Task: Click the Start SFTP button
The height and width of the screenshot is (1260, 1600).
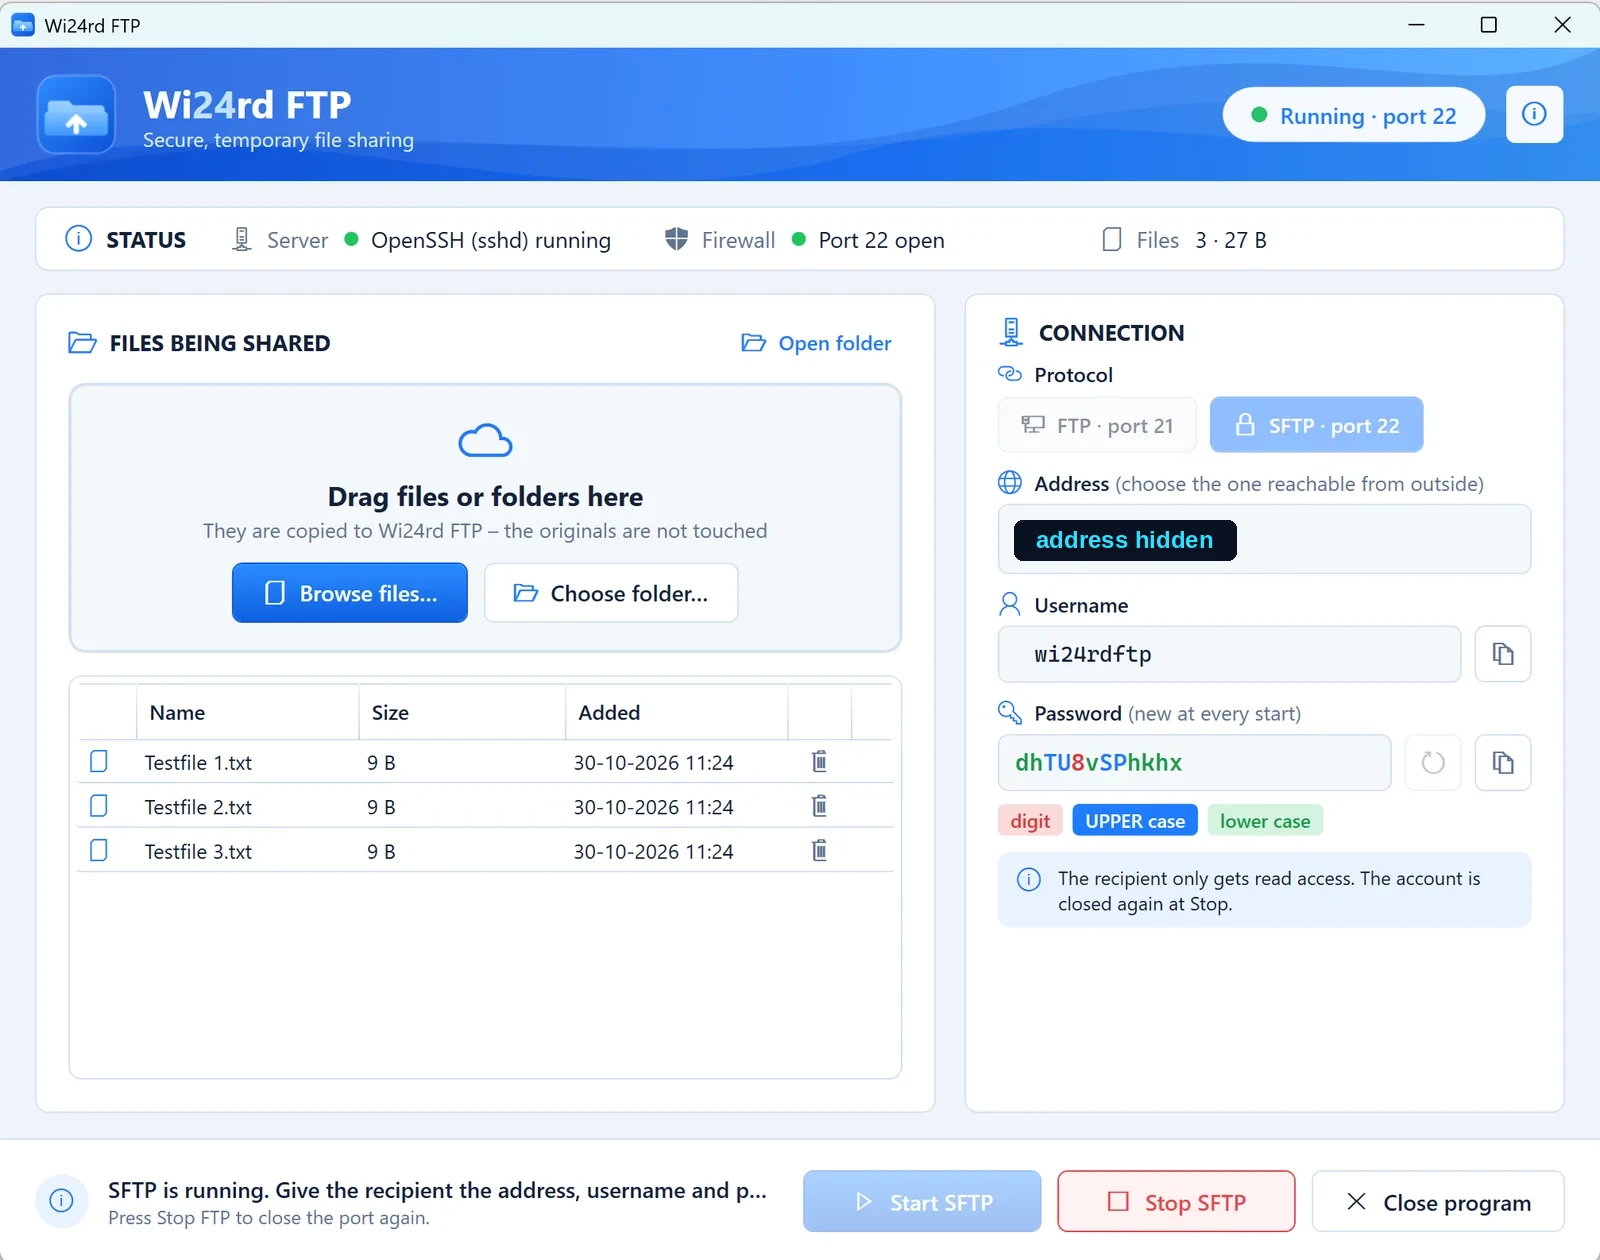Action: pos(922,1202)
